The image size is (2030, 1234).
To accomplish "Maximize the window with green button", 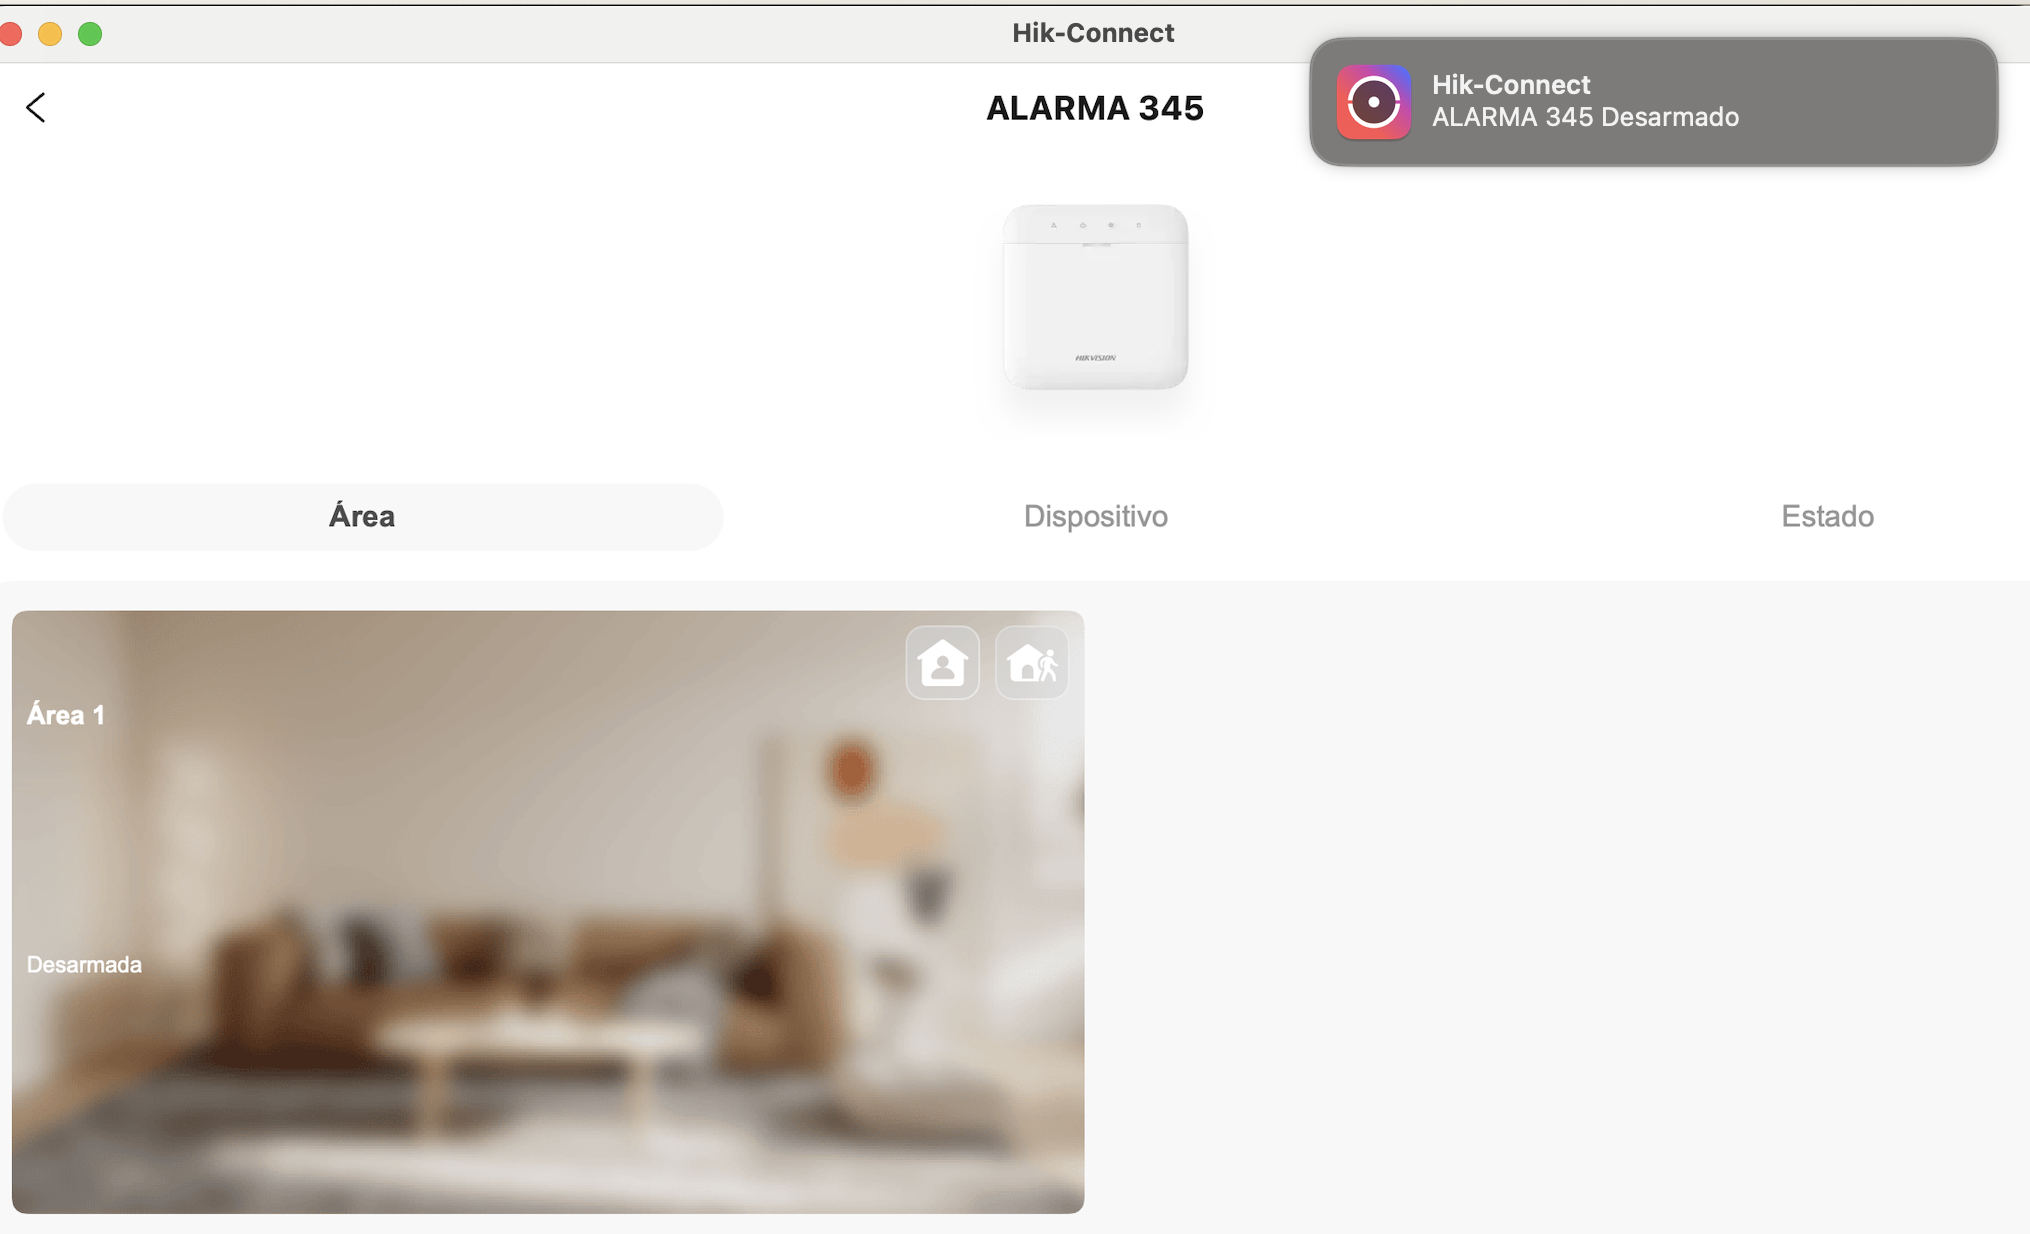I will coord(90,34).
